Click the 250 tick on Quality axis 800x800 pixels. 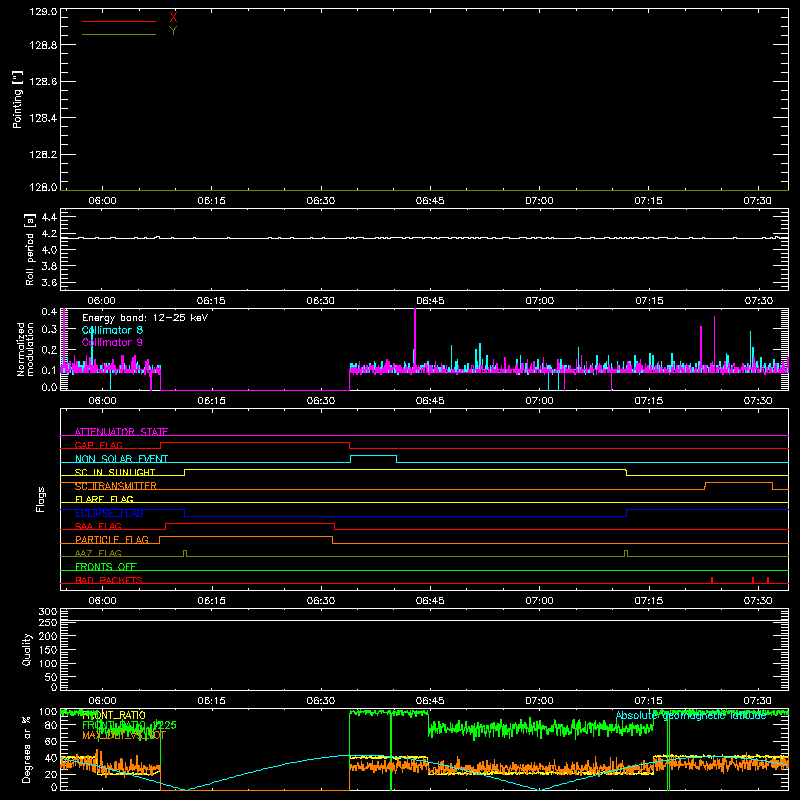pyautogui.click(x=48, y=622)
